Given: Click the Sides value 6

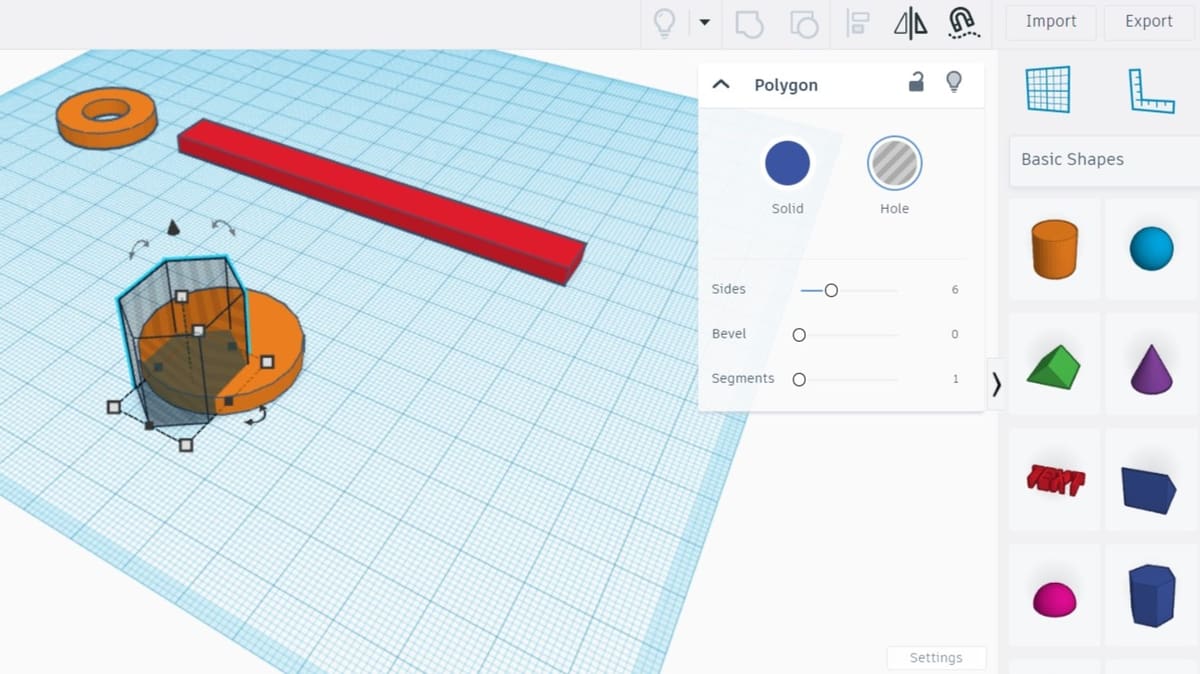Looking at the screenshot, I should [955, 290].
